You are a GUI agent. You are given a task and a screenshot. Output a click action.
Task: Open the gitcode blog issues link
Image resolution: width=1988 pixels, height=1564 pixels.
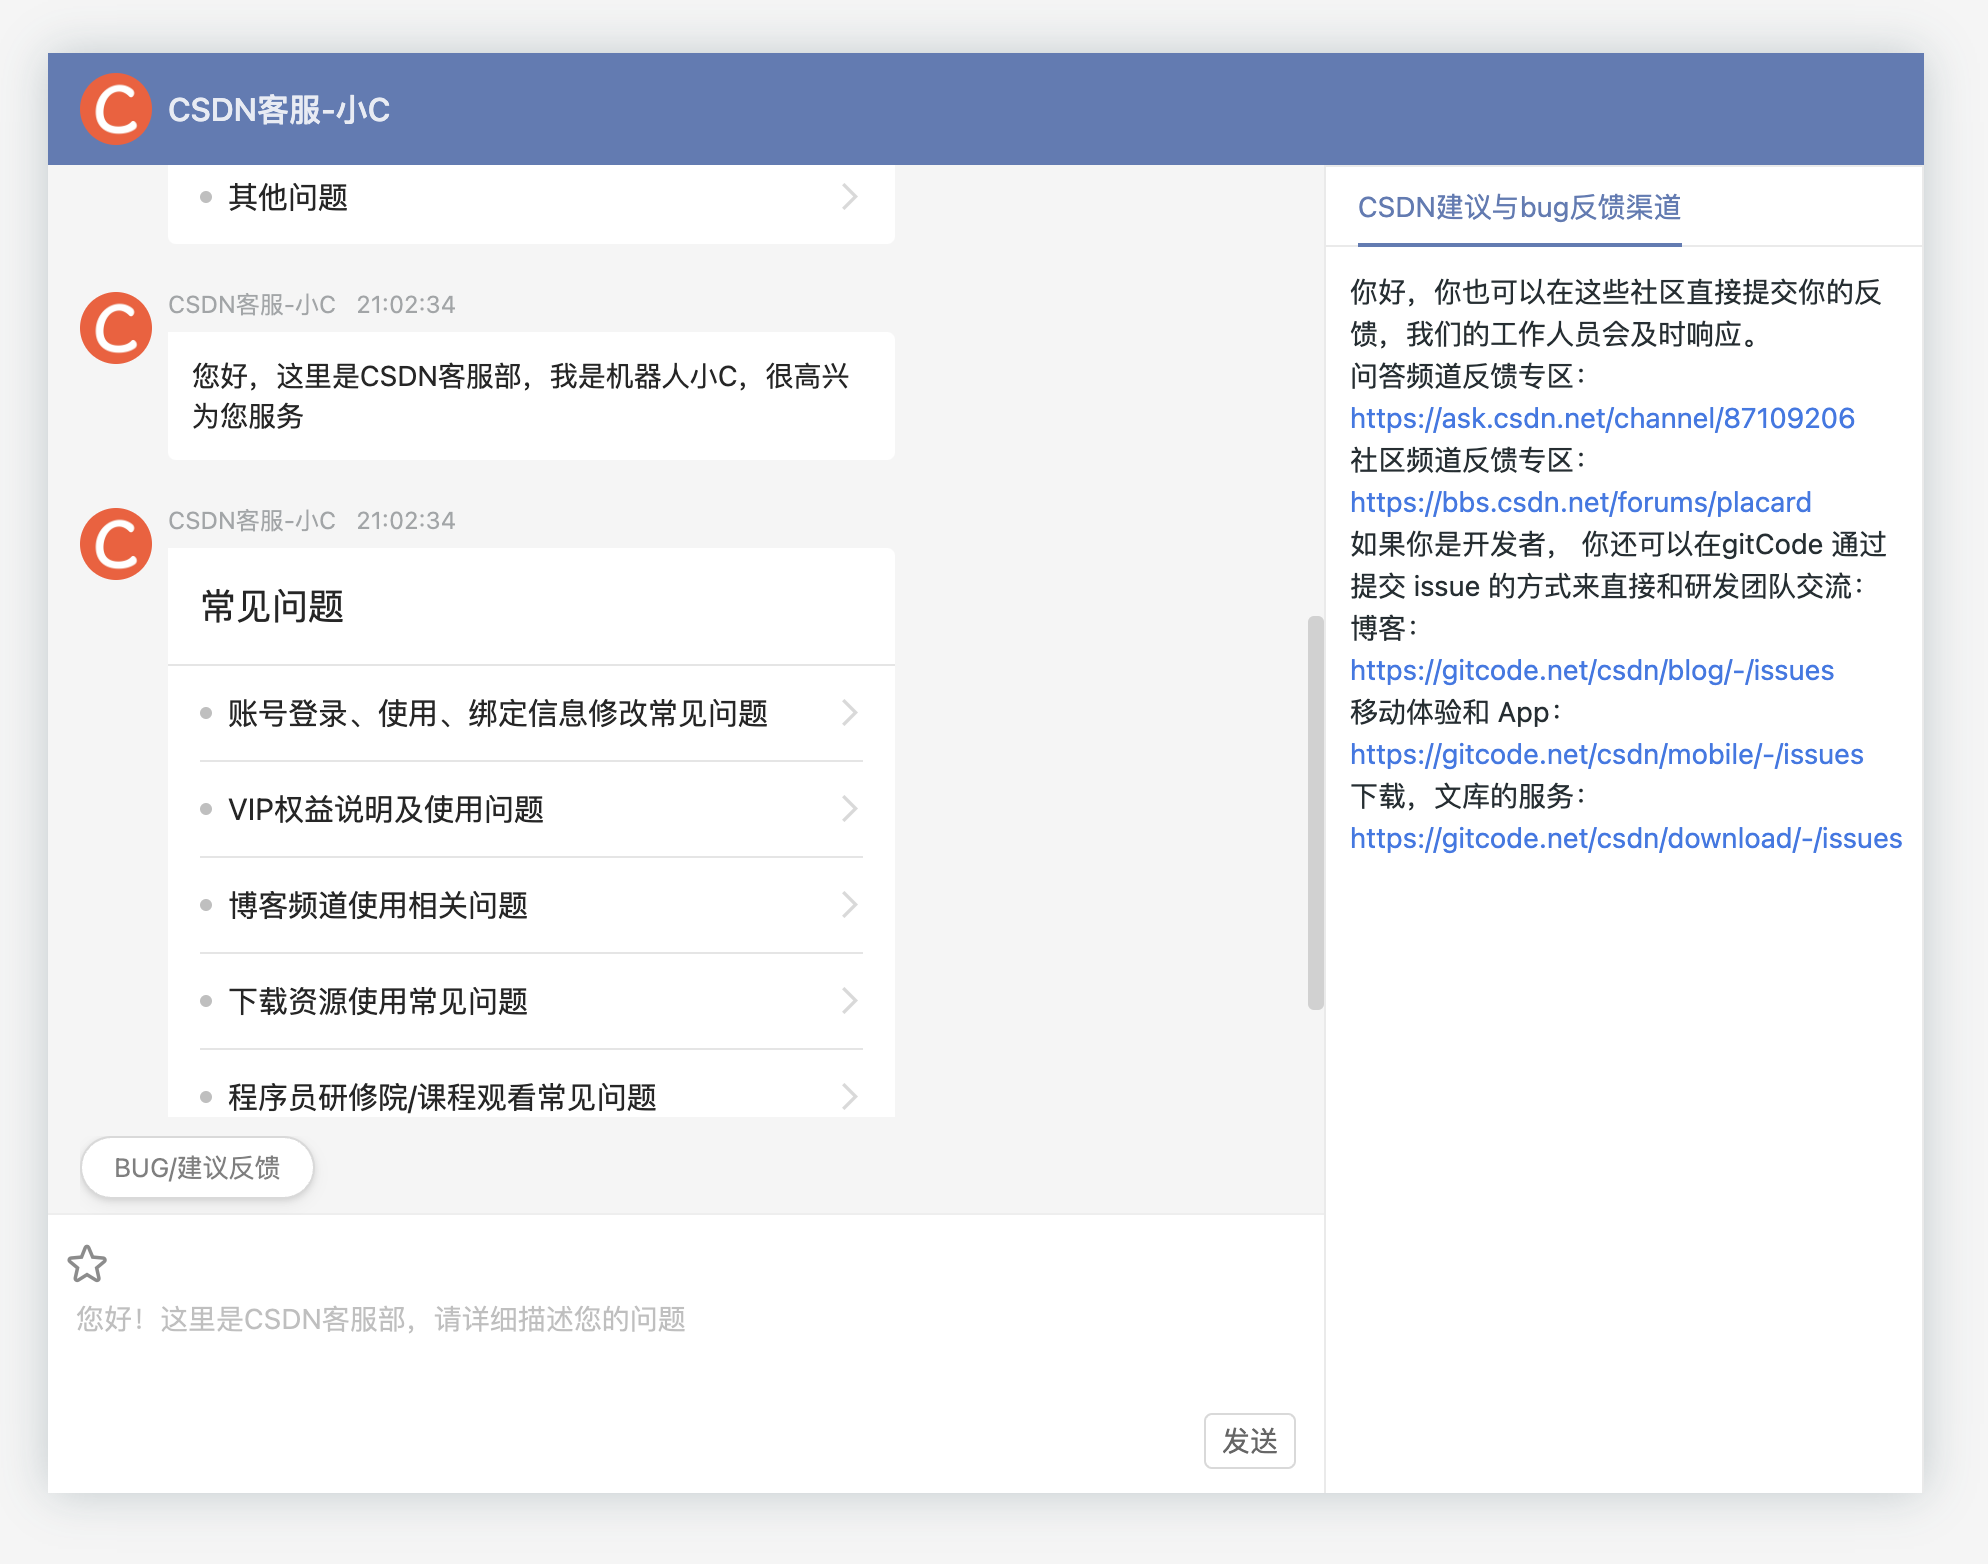click(x=1592, y=670)
